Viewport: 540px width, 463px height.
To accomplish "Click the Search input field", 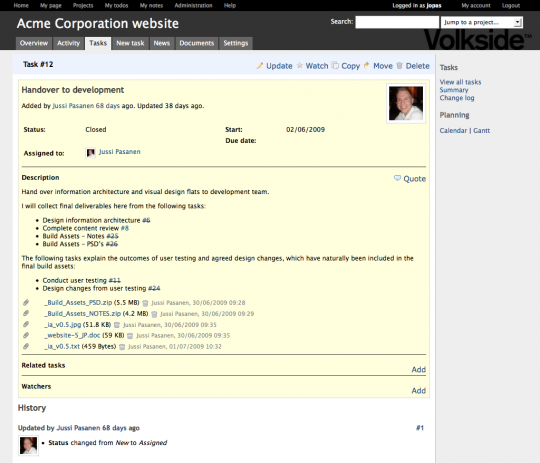I will pos(397,22).
